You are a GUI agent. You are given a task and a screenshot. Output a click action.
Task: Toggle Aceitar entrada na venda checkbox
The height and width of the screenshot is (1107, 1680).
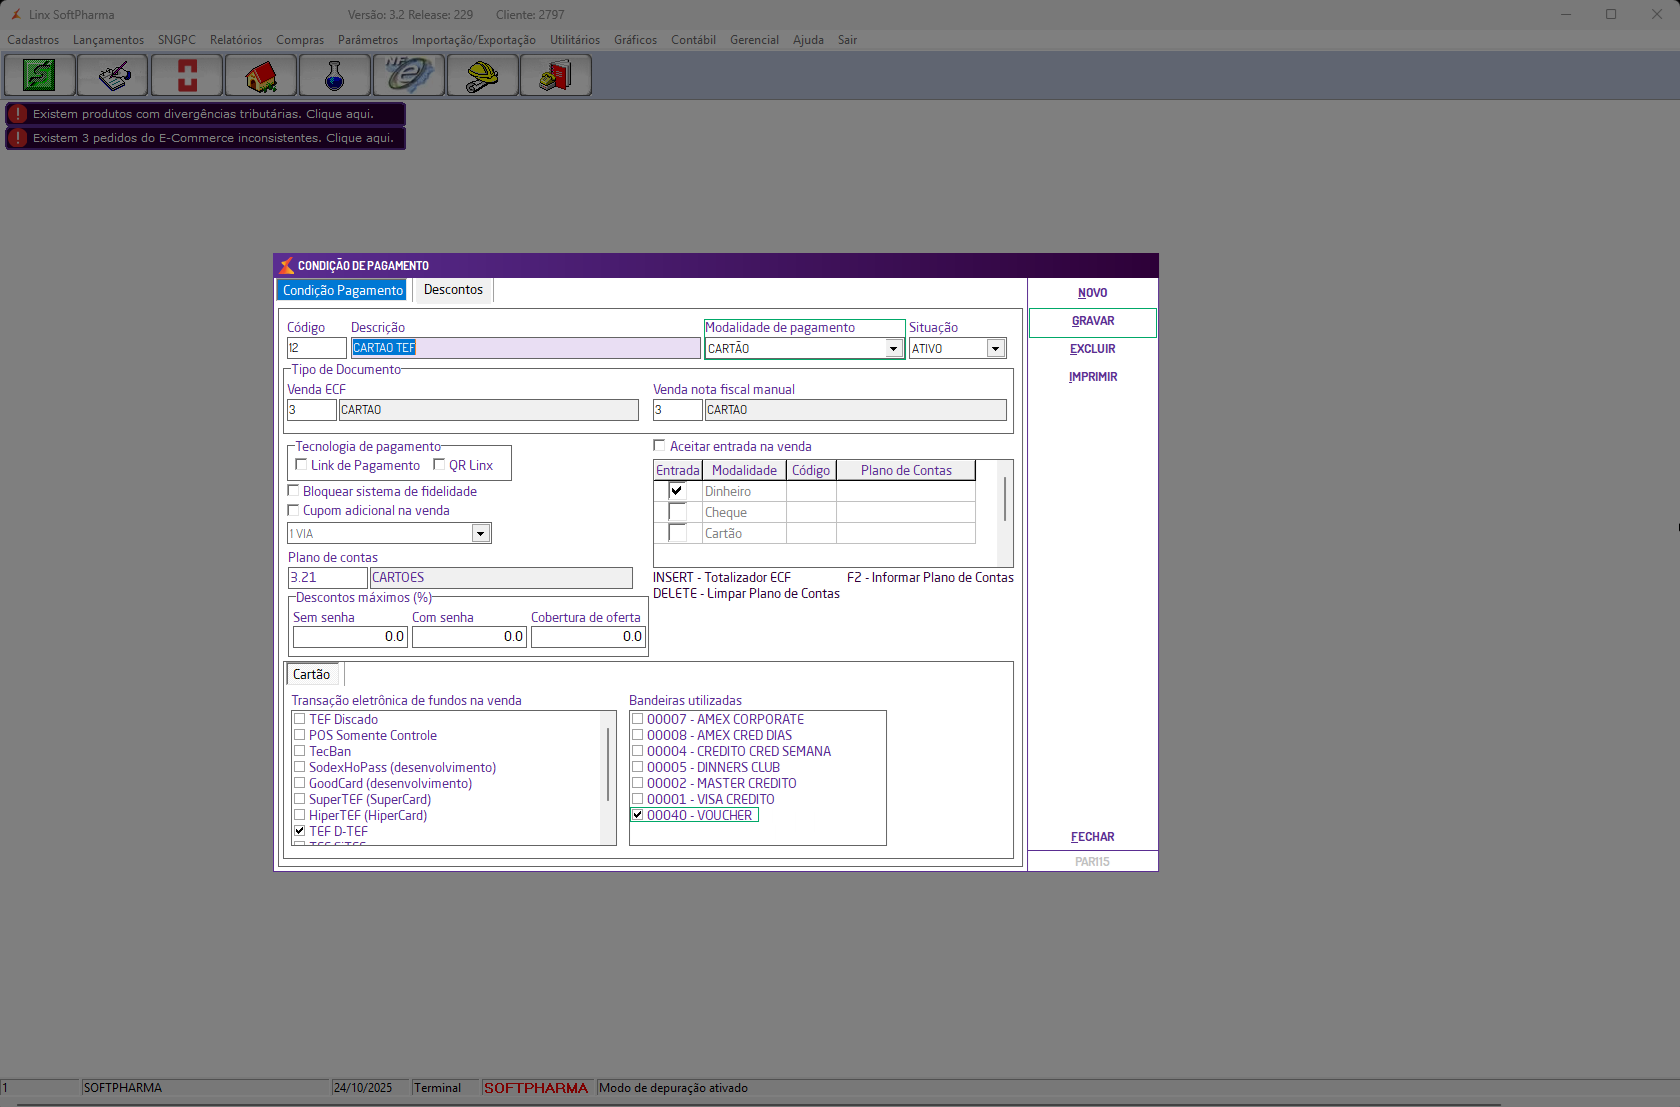659,445
